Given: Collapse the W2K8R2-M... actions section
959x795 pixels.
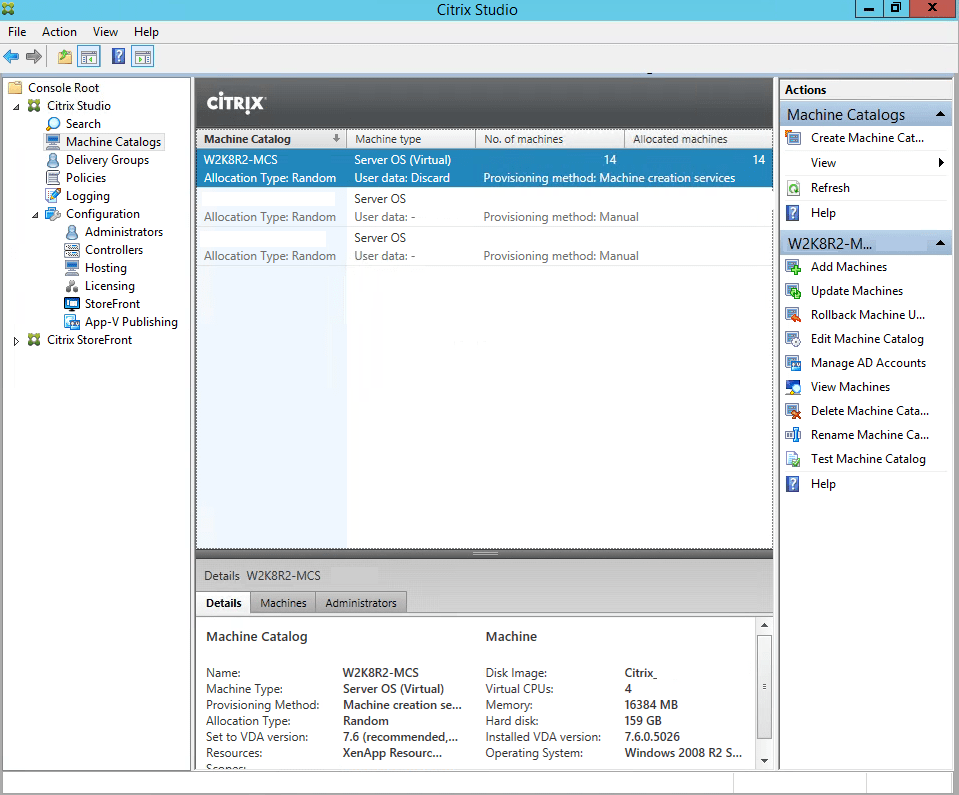Looking at the screenshot, I should 941,243.
